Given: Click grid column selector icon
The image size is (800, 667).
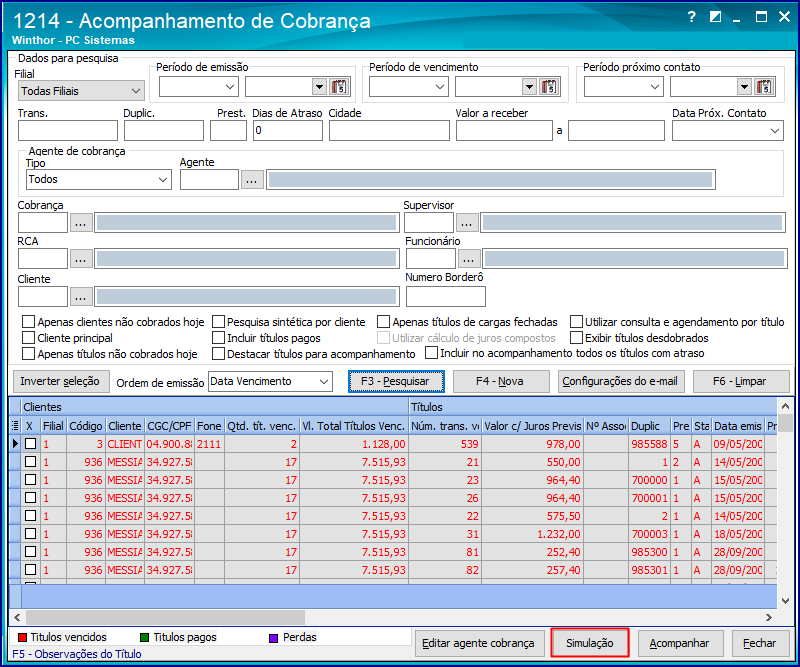Looking at the screenshot, I should click(15, 426).
